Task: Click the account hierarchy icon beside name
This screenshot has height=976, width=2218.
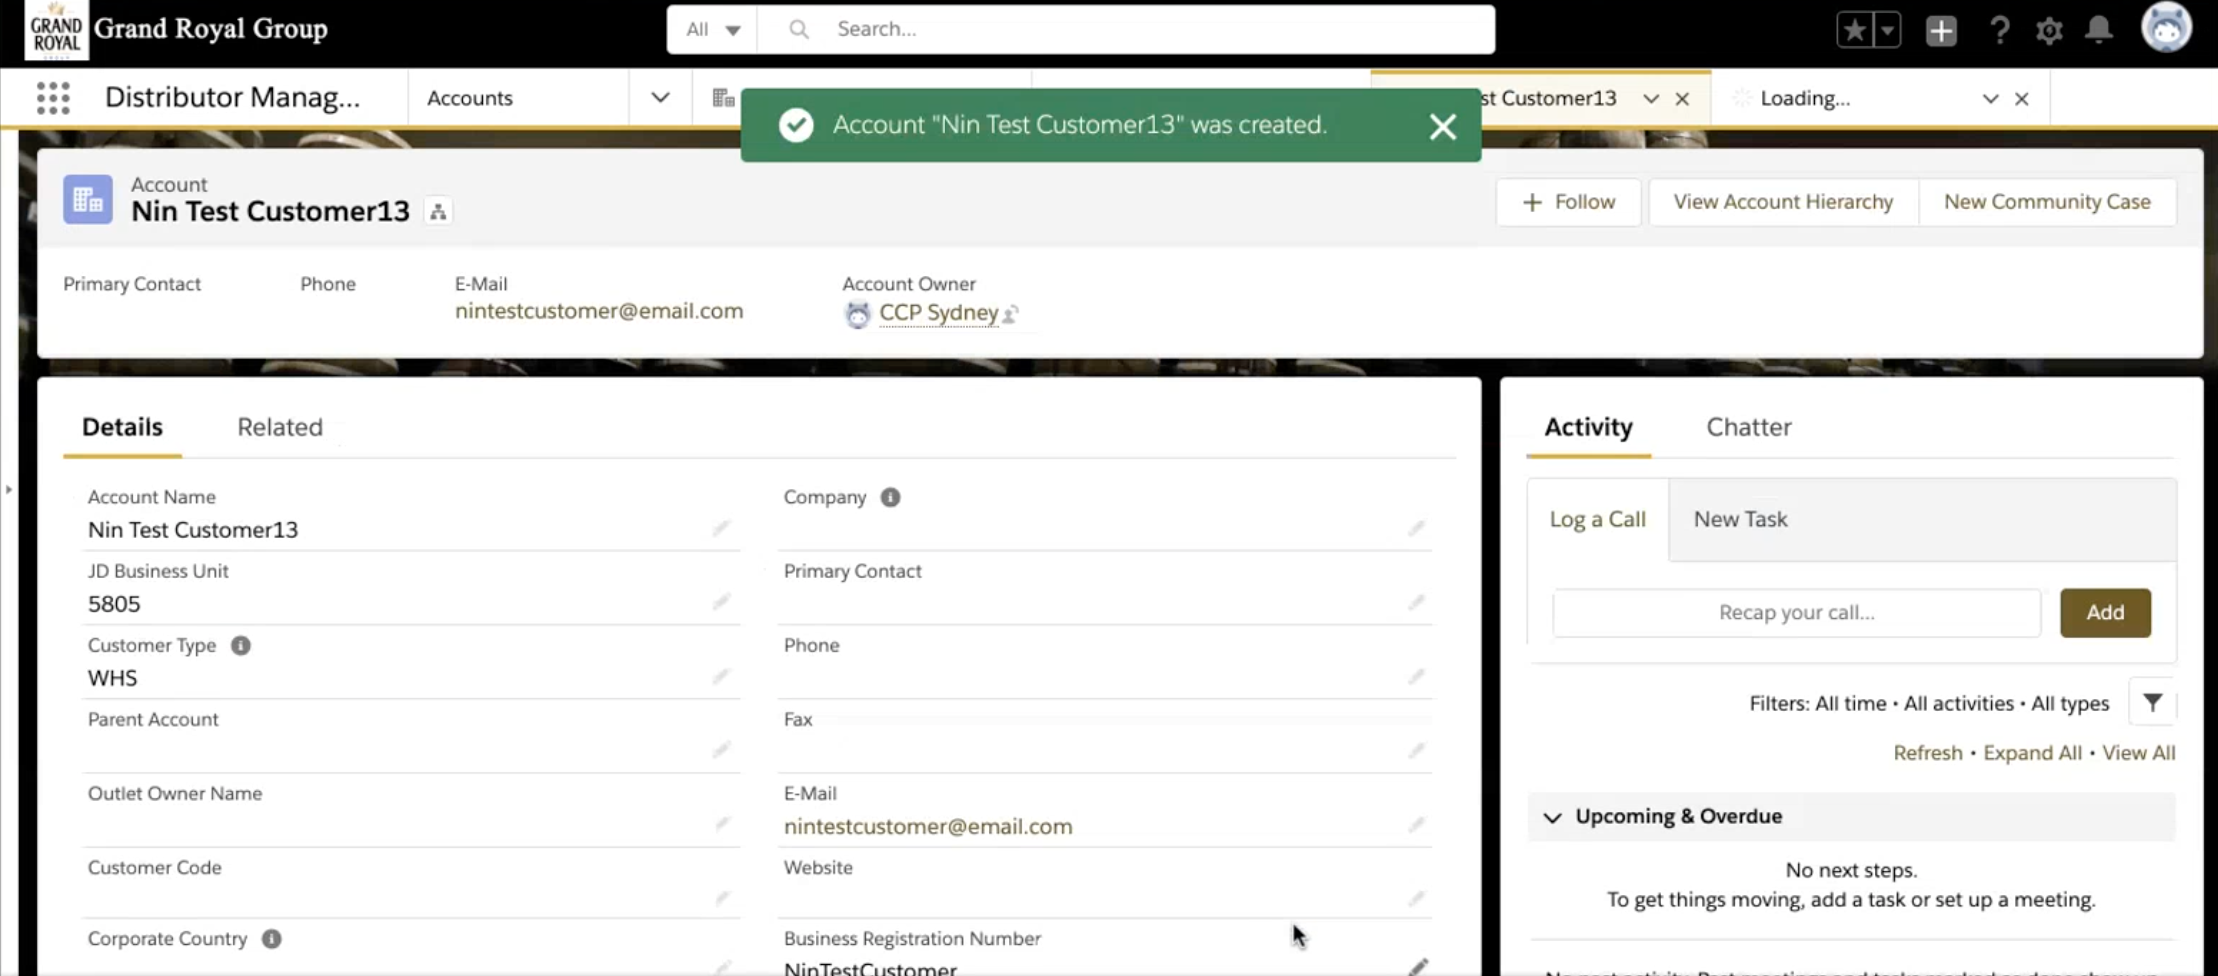Action: click(438, 212)
